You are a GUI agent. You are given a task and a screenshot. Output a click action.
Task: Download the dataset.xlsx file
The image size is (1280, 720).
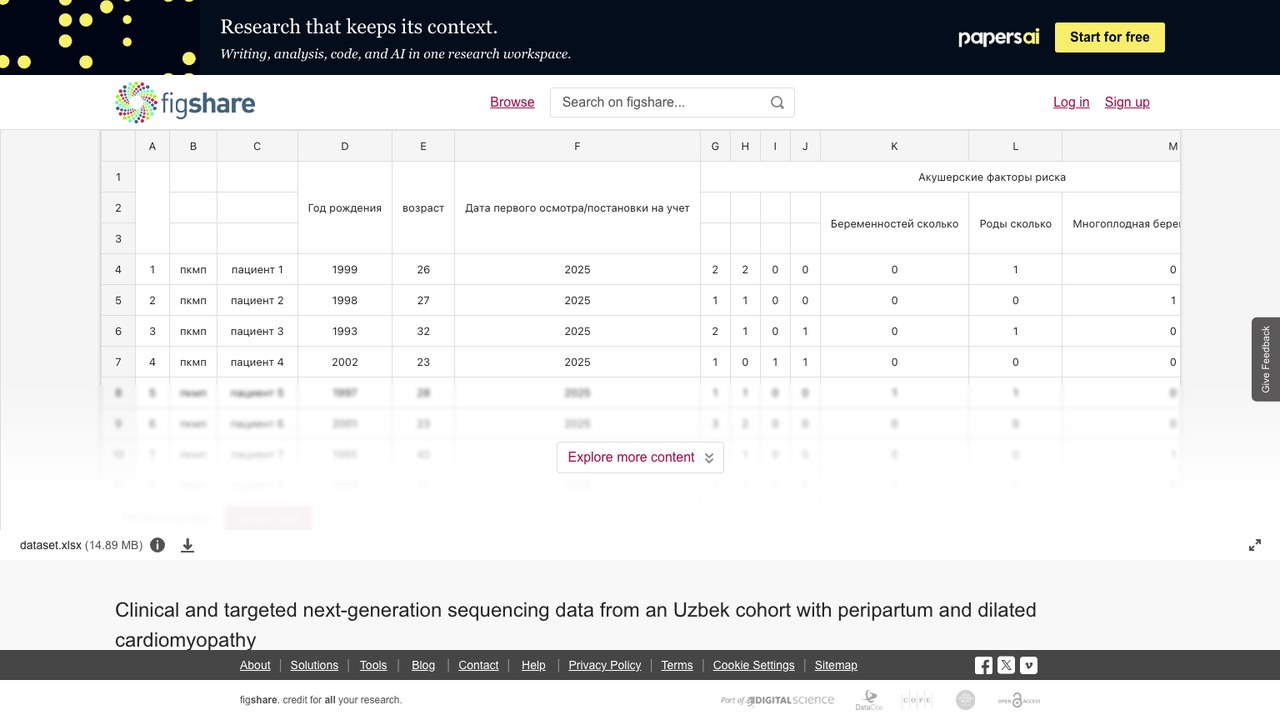click(187, 545)
